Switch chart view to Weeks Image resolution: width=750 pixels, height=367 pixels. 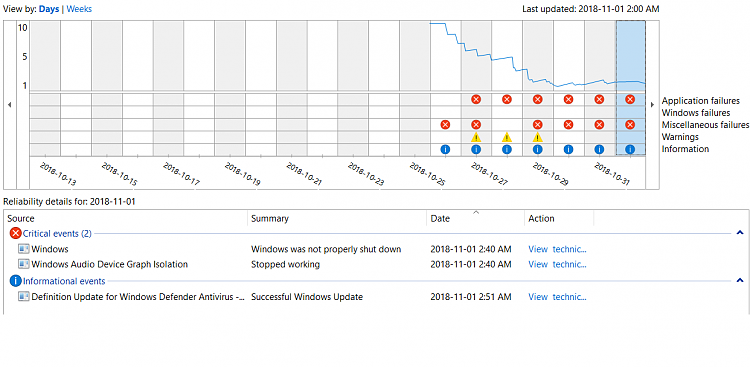pyautogui.click(x=79, y=9)
